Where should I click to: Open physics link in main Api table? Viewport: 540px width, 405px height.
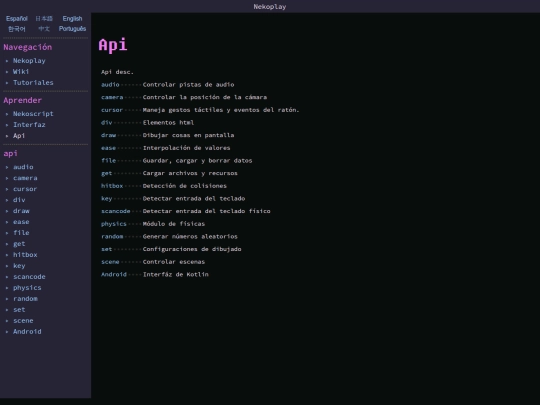tap(114, 224)
